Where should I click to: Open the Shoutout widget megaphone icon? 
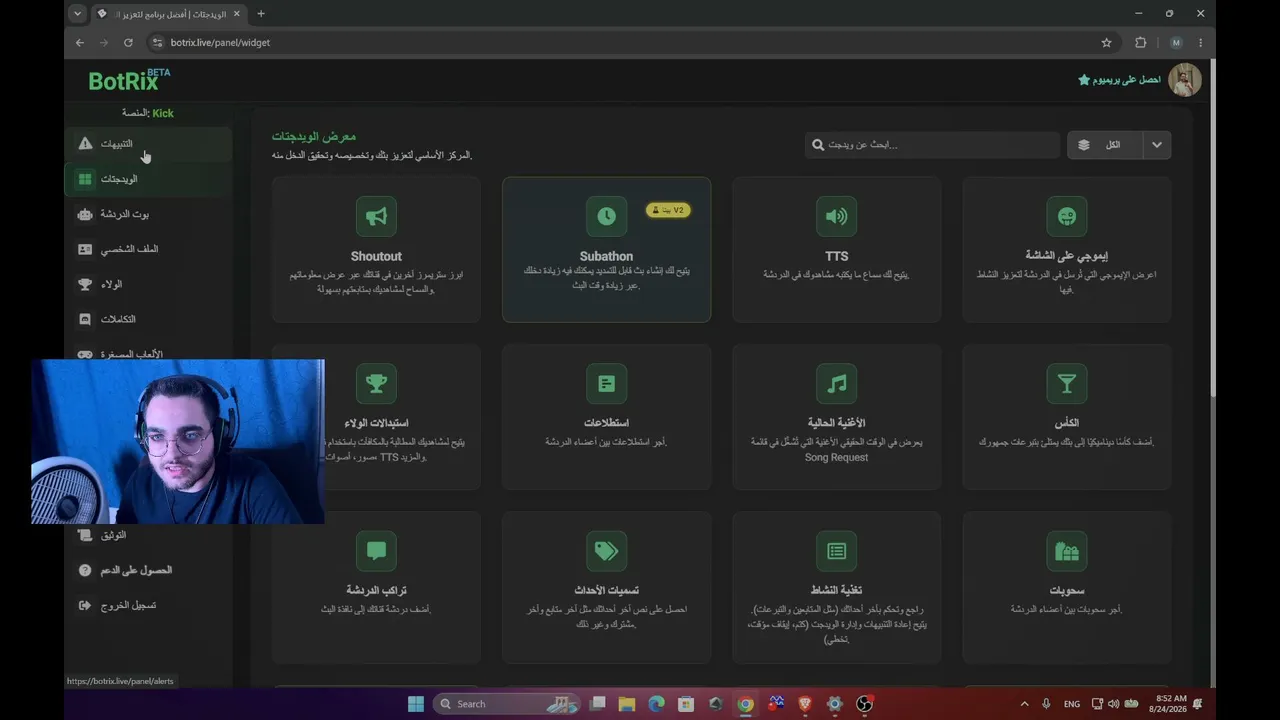(376, 216)
